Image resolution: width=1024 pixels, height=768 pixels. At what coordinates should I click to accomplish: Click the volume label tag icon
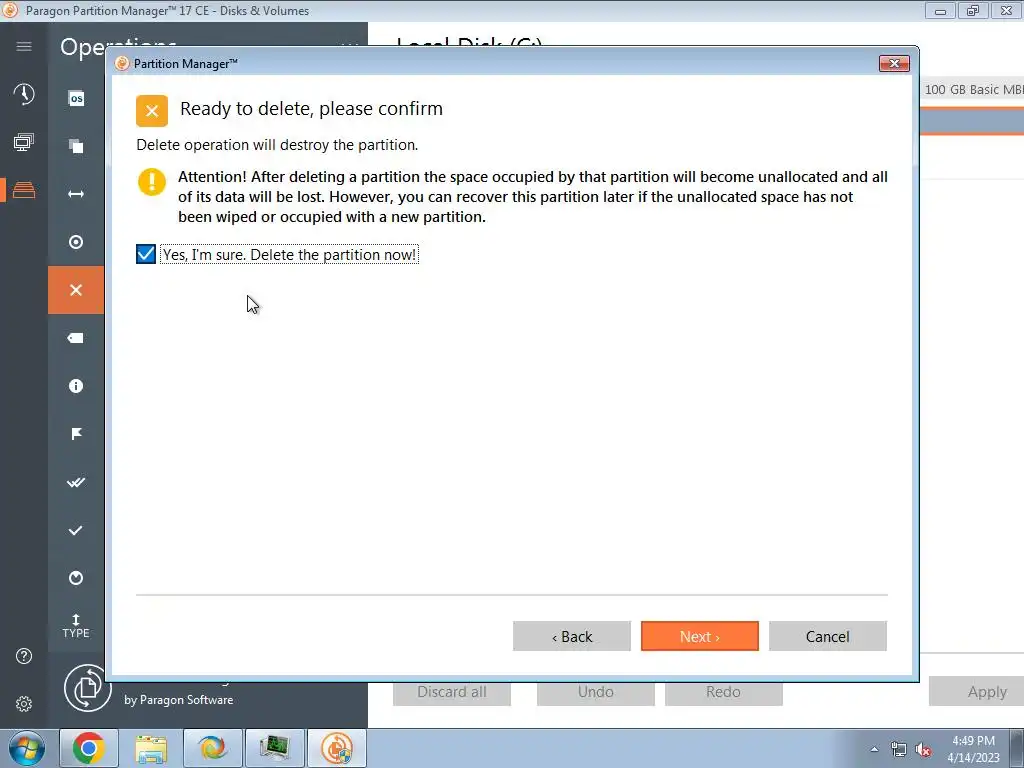pos(76,338)
